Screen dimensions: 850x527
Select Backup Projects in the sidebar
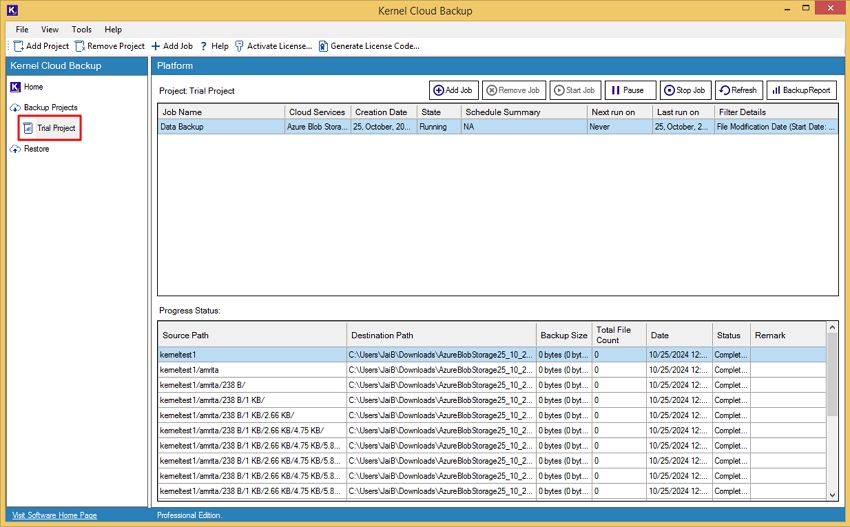(x=50, y=107)
